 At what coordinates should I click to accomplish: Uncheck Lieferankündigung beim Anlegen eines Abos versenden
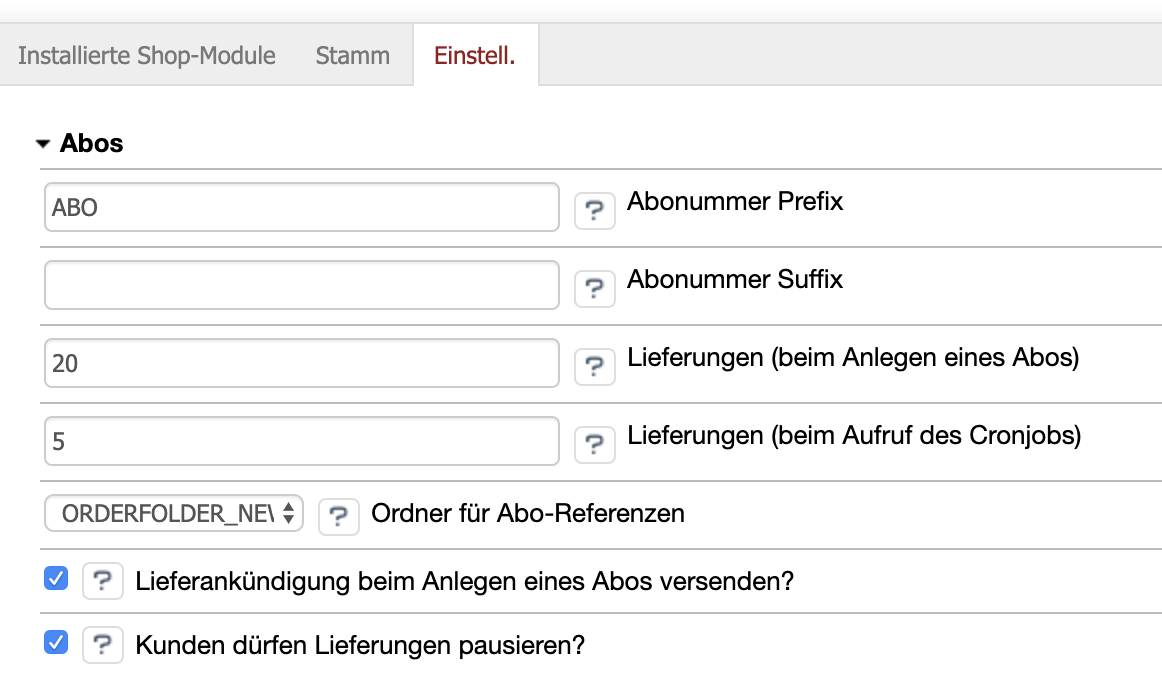56,578
